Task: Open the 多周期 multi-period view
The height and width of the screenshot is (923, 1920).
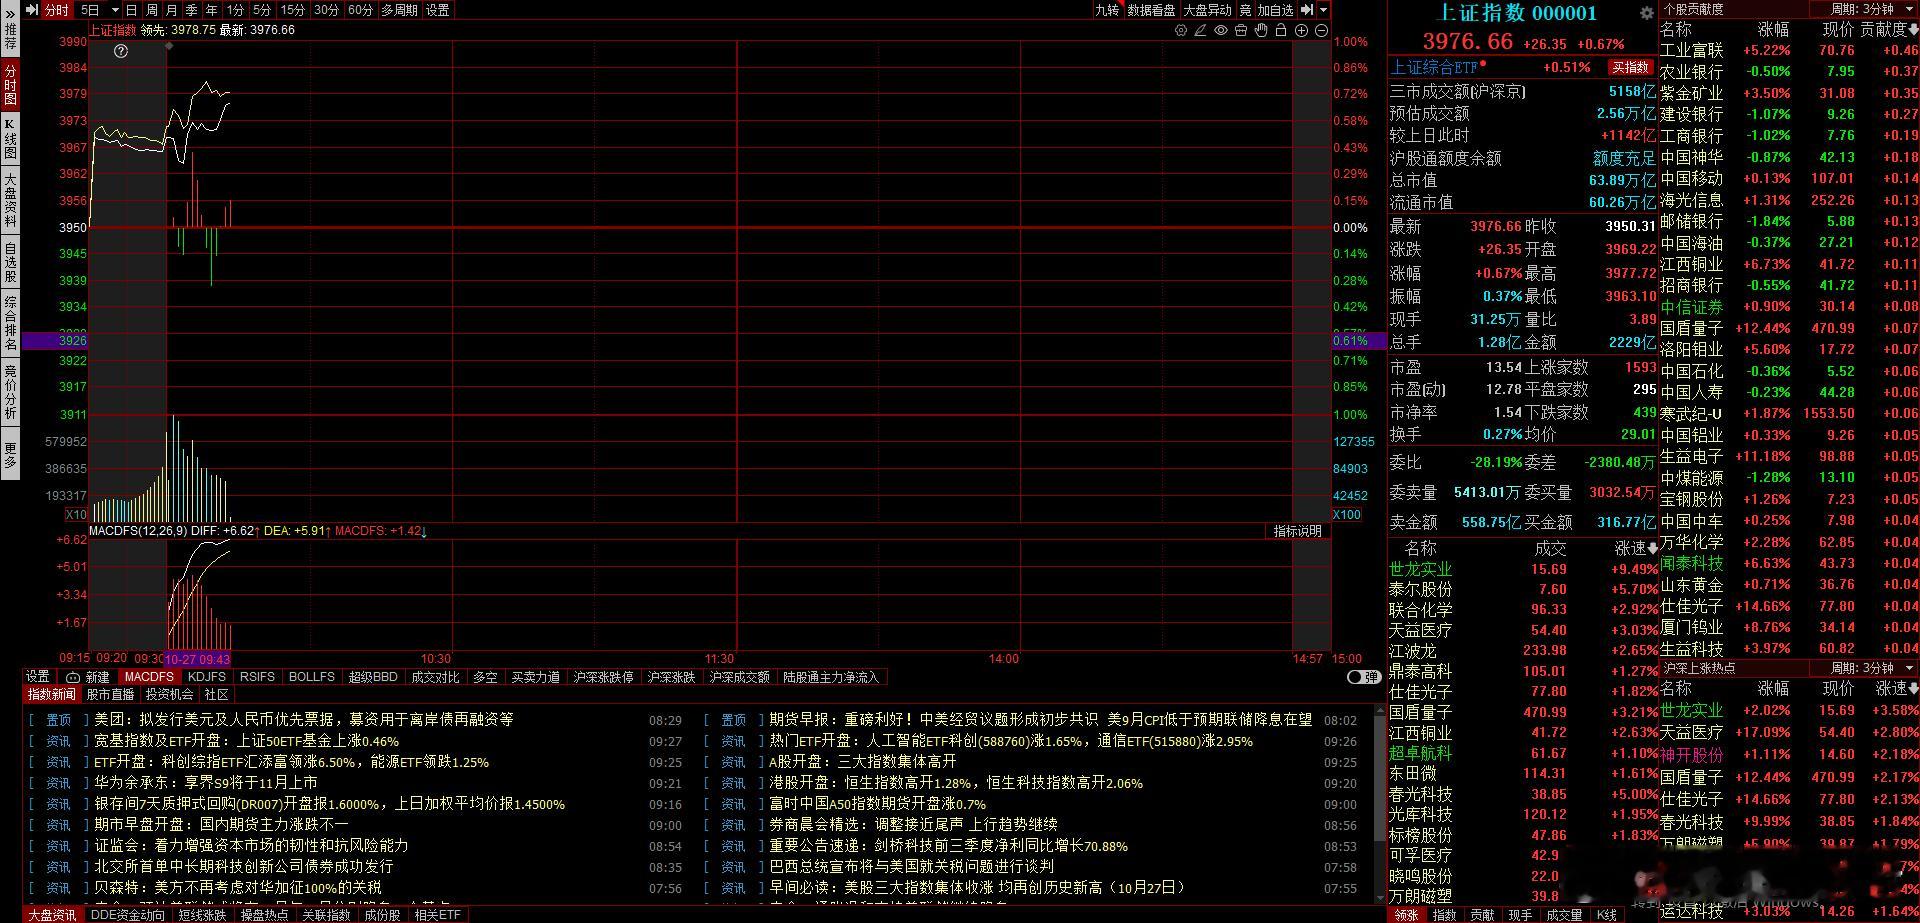Action: [399, 10]
